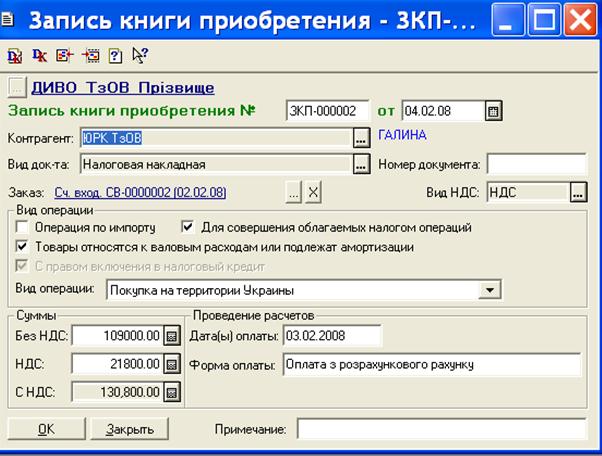The width and height of the screenshot is (602, 456).
Task: Click the Без НДС amount field 109000.00
Action: click(117, 336)
